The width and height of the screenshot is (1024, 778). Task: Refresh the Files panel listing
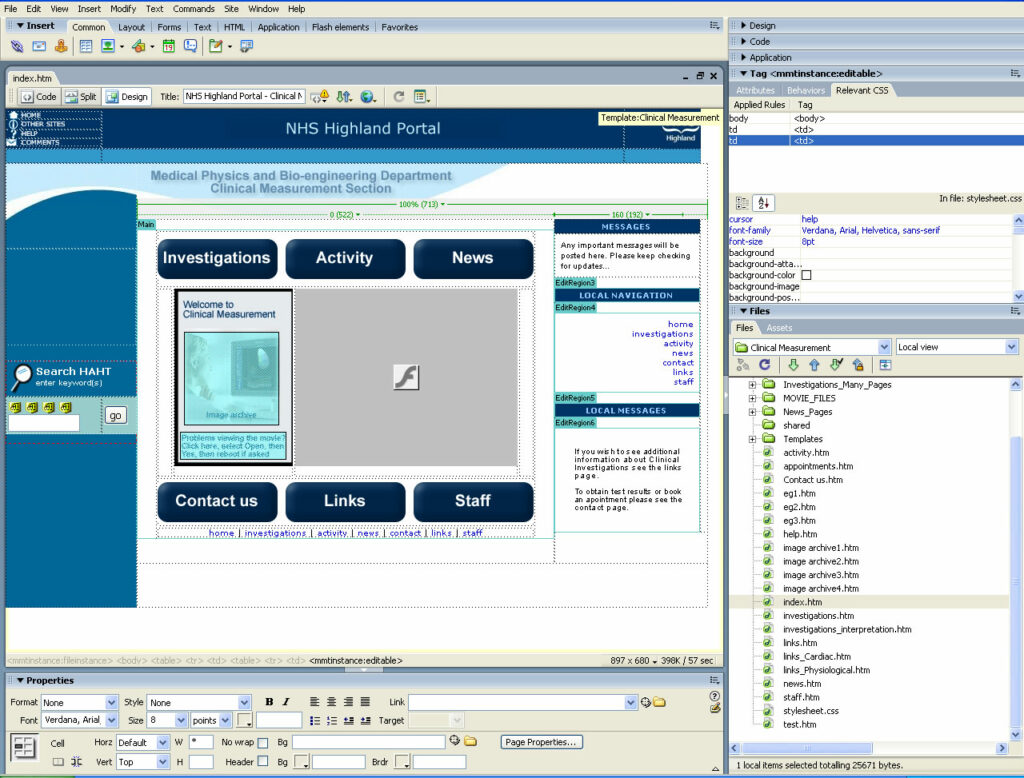[x=765, y=365]
